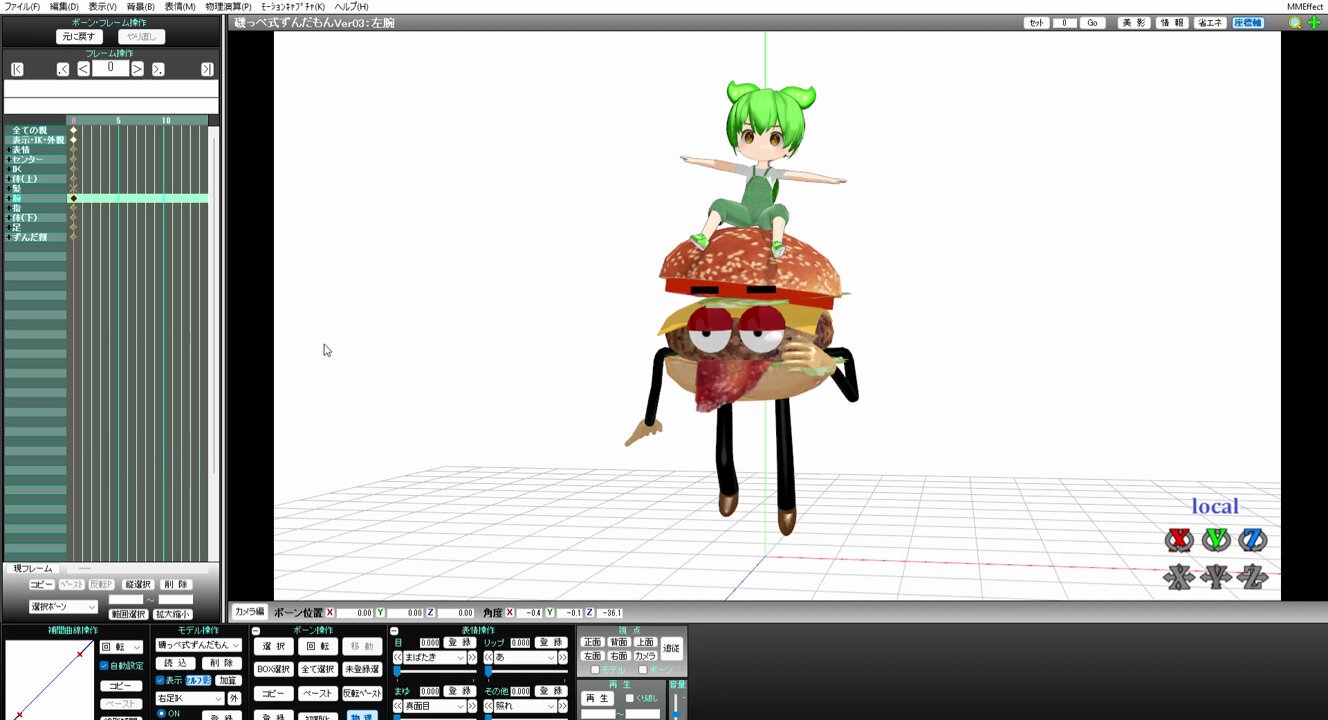Screen dimensions: 1328x720
Task: Collapse the facial expression panel minus icon
Action: 394,631
